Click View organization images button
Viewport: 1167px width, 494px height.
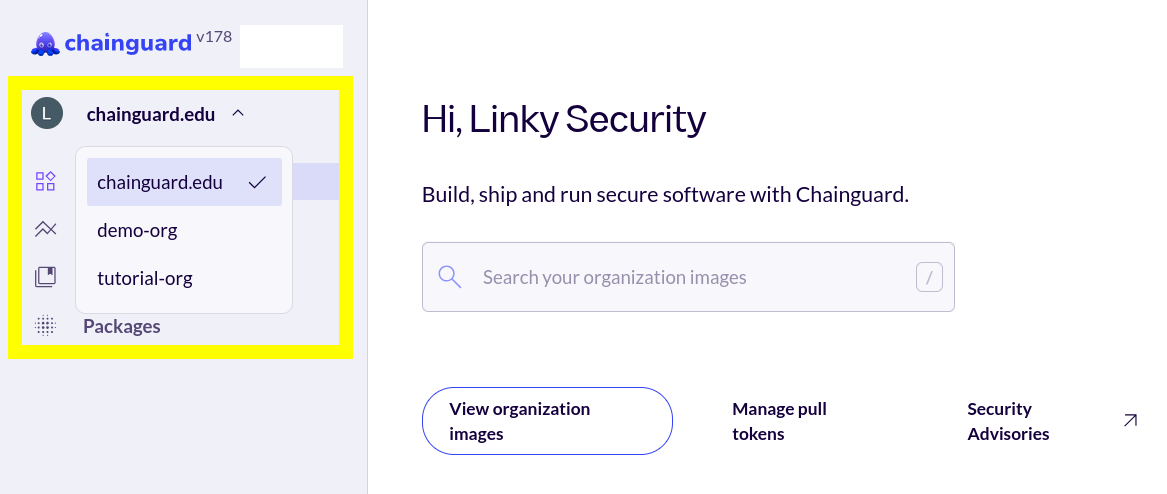[547, 421]
